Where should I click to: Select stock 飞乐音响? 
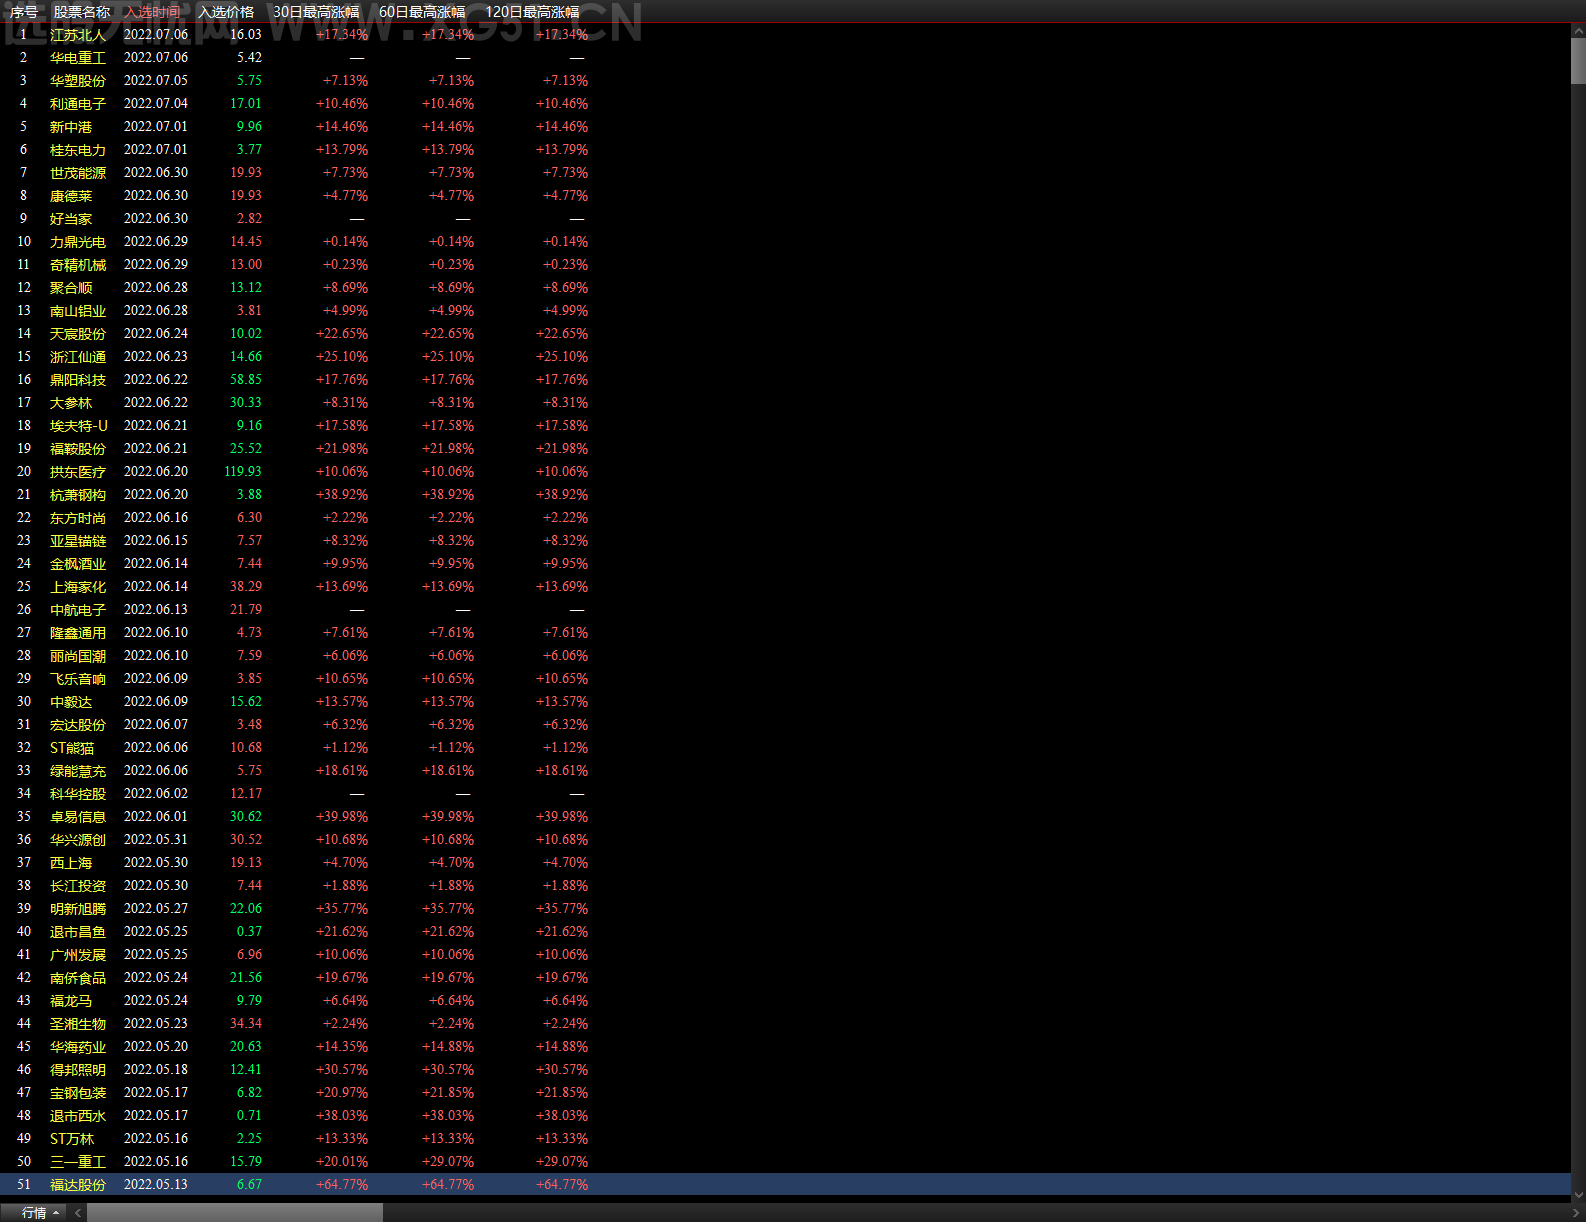point(78,679)
